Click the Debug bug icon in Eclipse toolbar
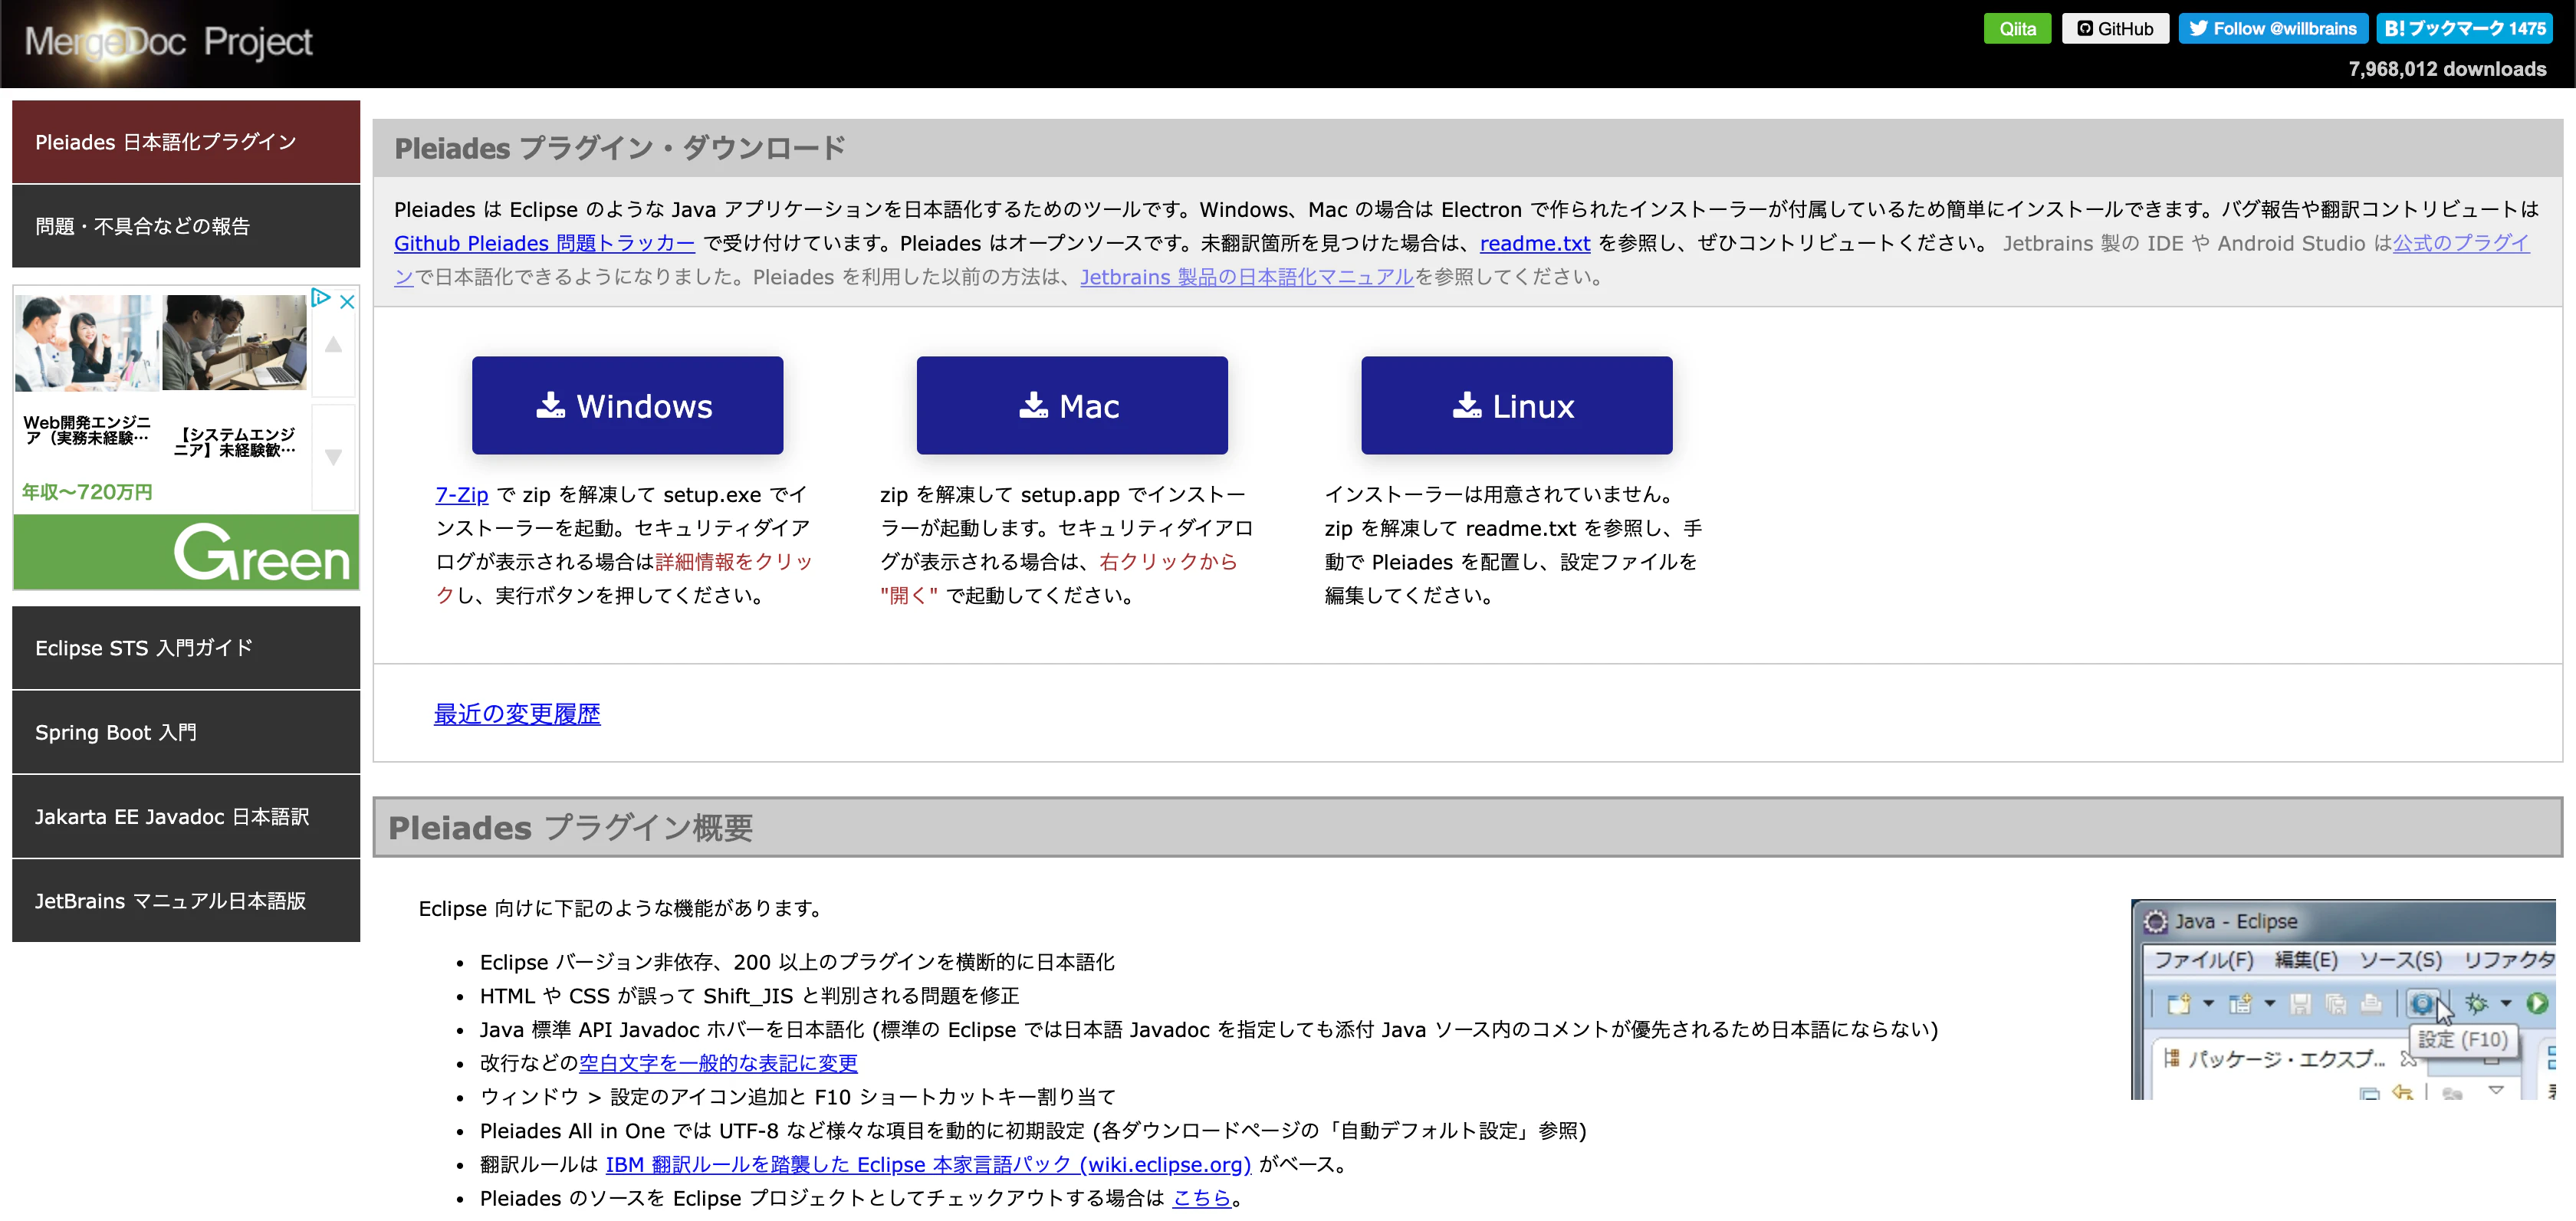Screen dimensions: 2576x1221 [2478, 1004]
